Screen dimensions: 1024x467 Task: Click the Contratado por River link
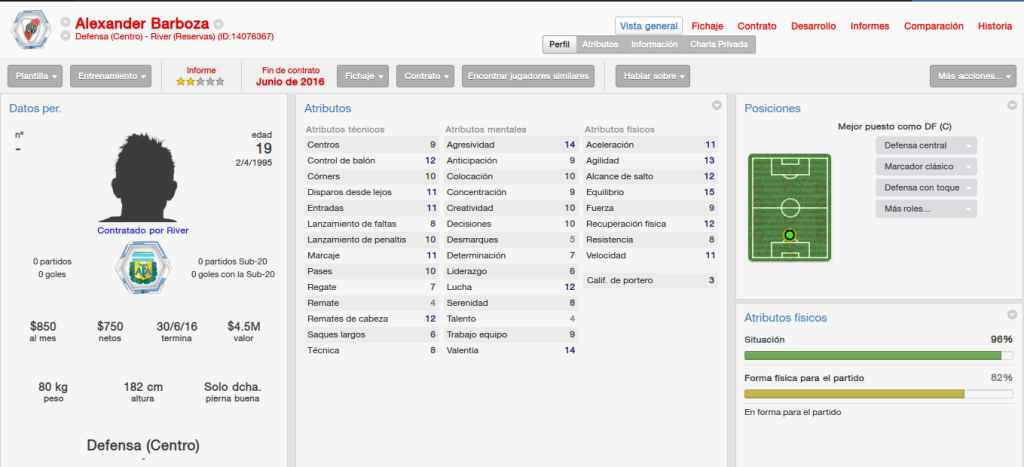pos(143,231)
